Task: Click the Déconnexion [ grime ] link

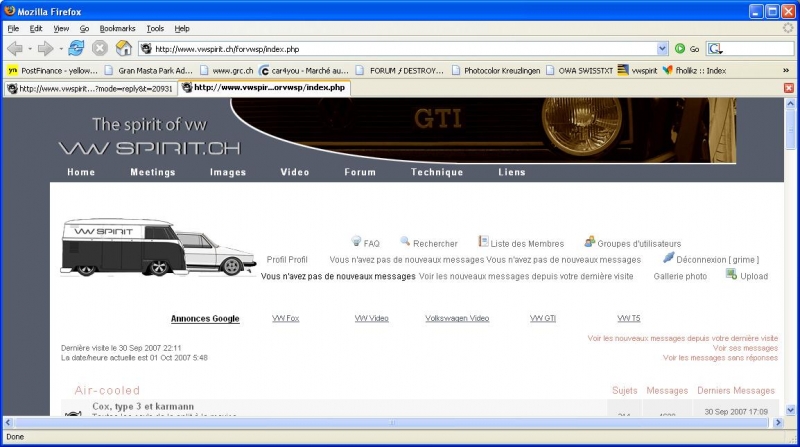Action: tap(714, 259)
